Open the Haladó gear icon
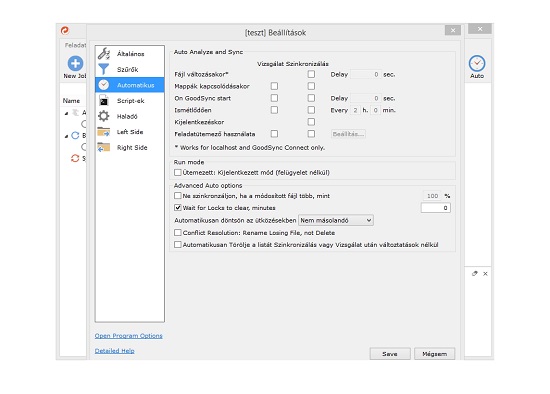 (x=104, y=116)
